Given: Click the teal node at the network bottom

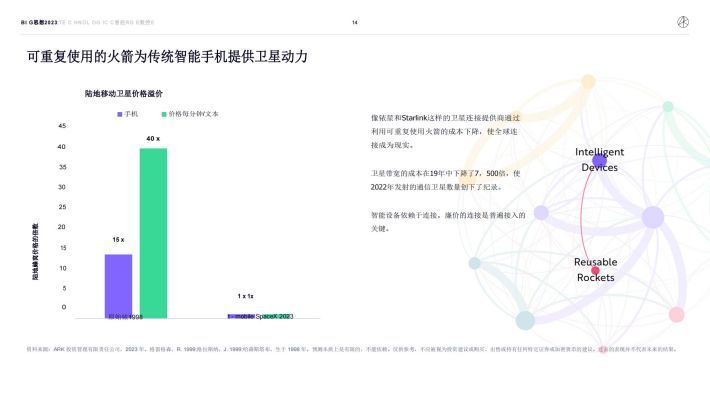Looking at the screenshot, I should (x=525, y=320).
